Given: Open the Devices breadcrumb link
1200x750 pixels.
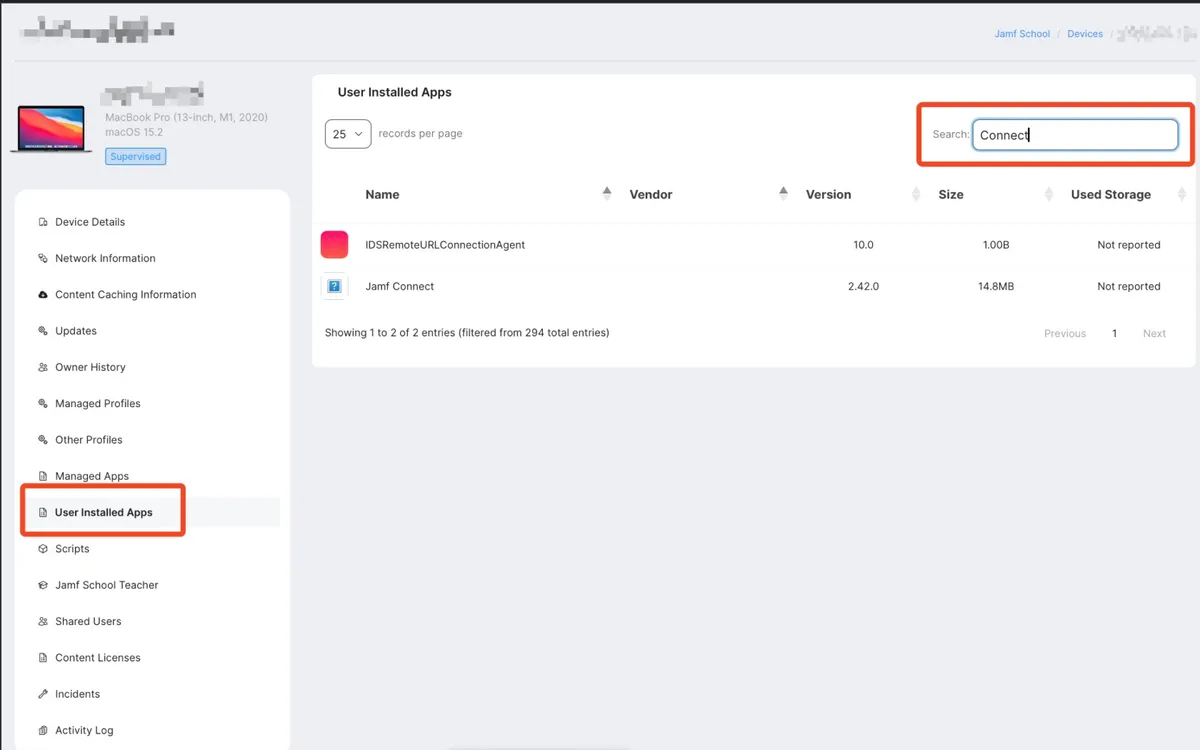Looking at the screenshot, I should (x=1084, y=33).
